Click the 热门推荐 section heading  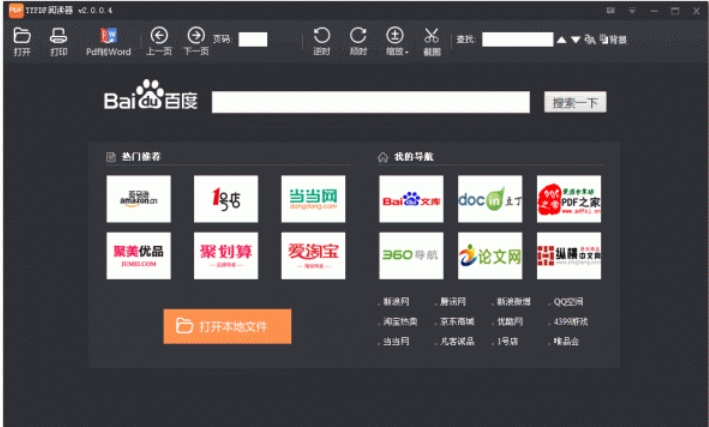tap(141, 157)
